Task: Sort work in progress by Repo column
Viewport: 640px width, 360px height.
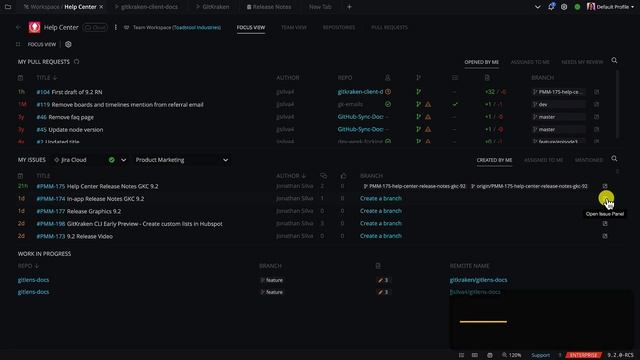Action: [28, 266]
